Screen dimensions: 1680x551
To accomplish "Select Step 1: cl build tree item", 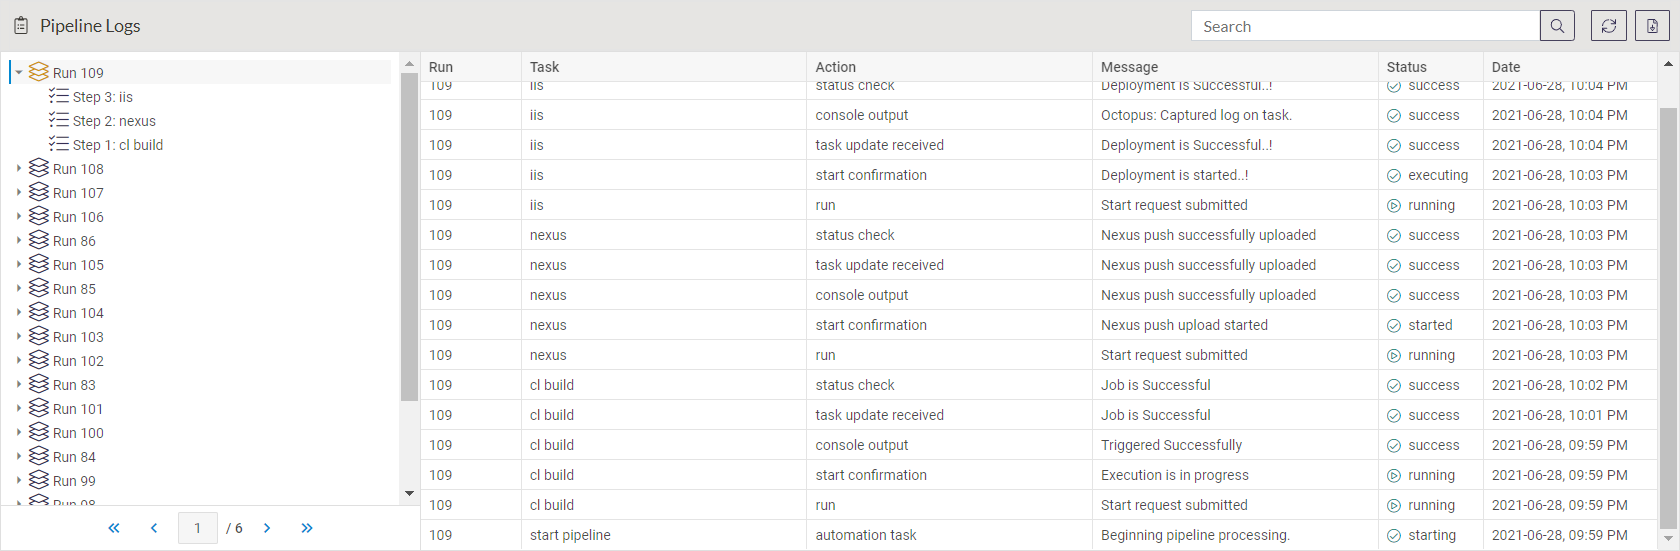I will coord(117,145).
